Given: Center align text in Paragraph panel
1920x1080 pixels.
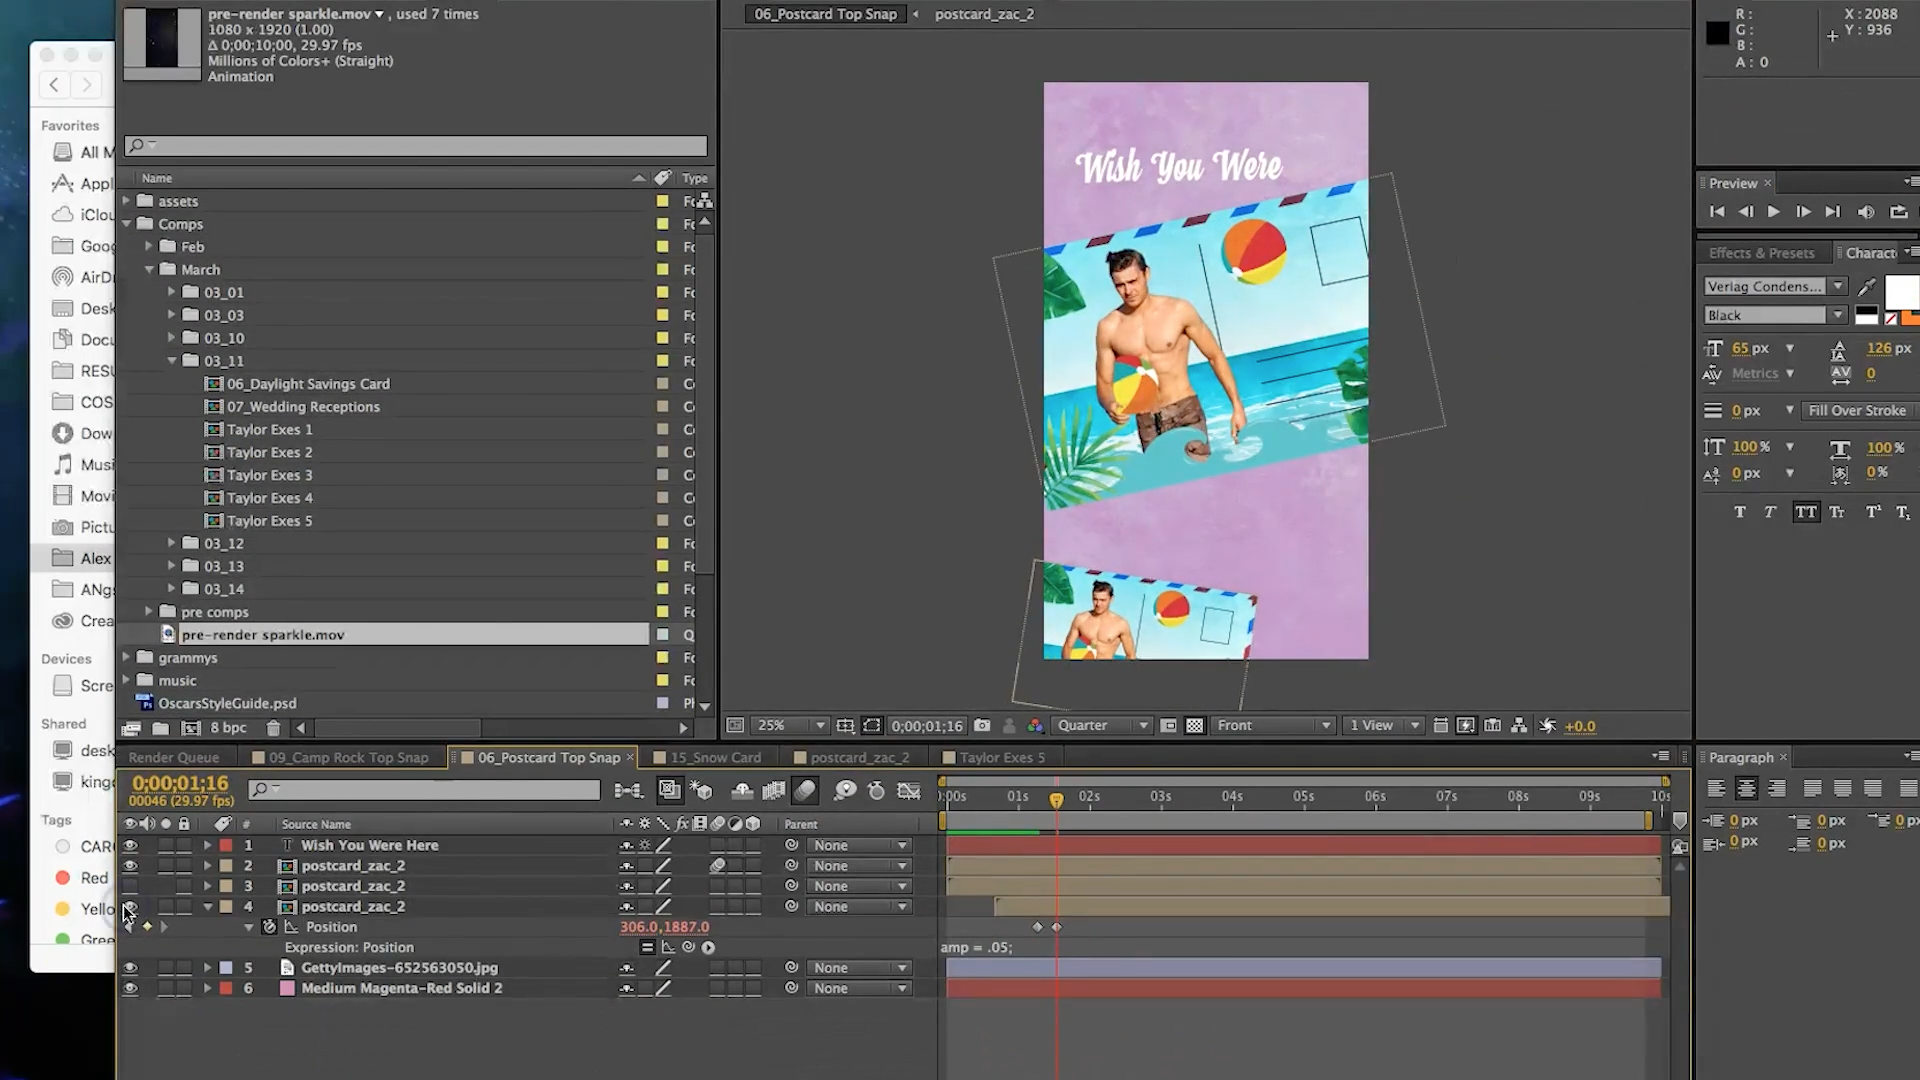Looking at the screenshot, I should [x=1746, y=789].
